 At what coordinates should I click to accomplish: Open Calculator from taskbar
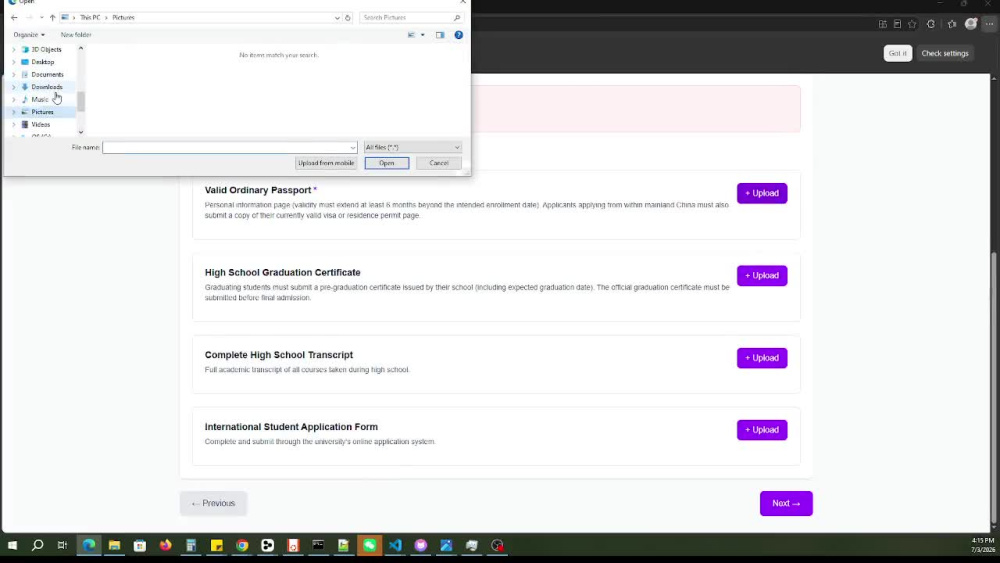pyautogui.click(x=191, y=545)
